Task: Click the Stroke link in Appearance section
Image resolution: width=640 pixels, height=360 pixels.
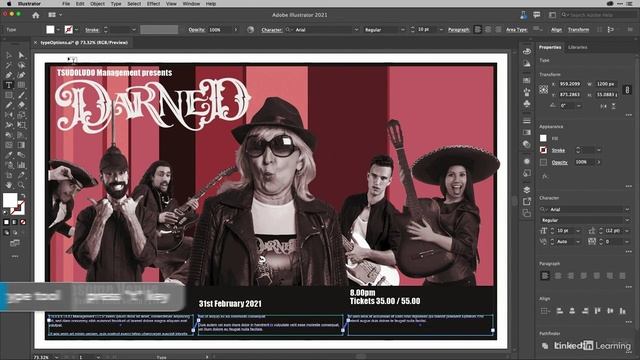Action: pos(558,150)
